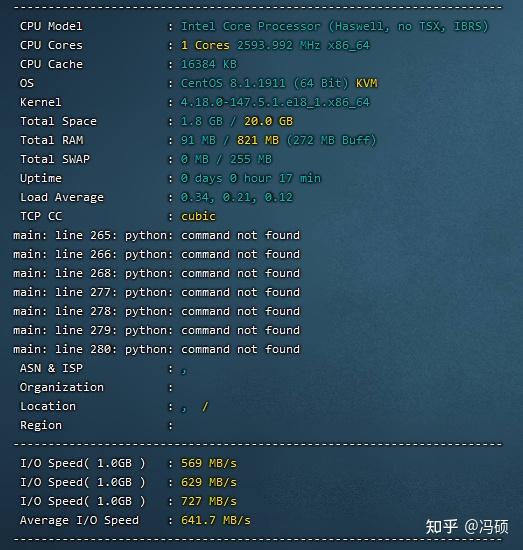Click error line 'main: line 279'
Image resolution: width=523 pixels, height=550 pixels.
click(x=156, y=330)
